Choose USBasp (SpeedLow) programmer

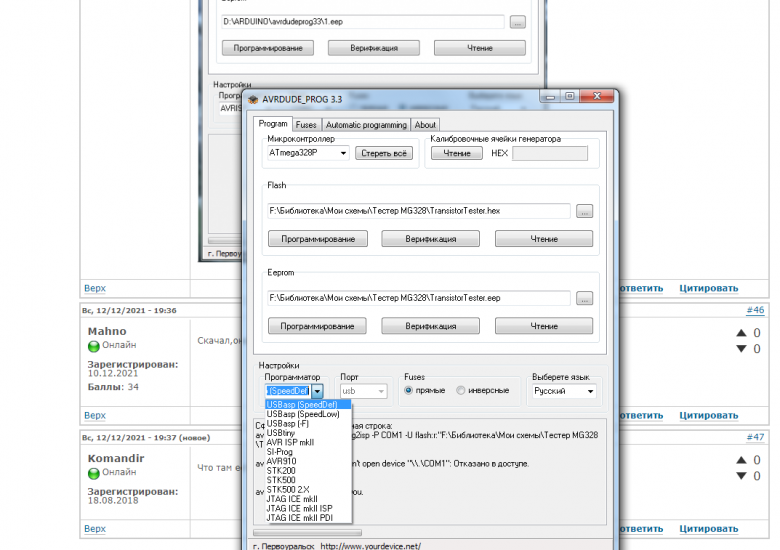pos(308,414)
